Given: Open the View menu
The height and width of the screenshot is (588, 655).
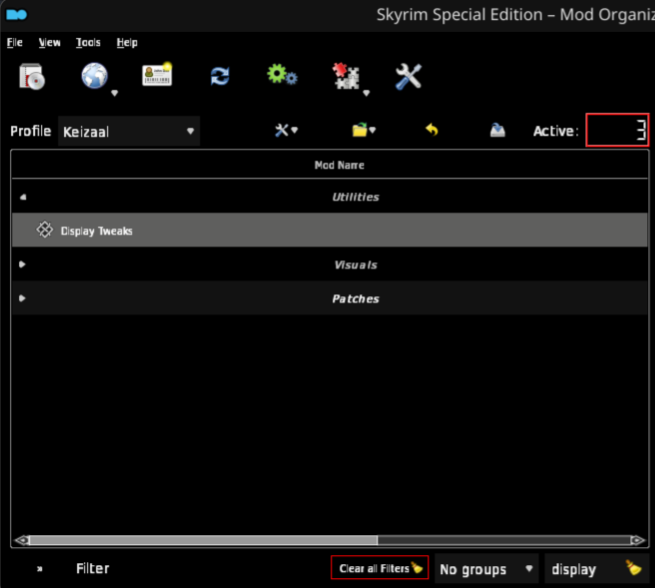Looking at the screenshot, I should (x=49, y=43).
